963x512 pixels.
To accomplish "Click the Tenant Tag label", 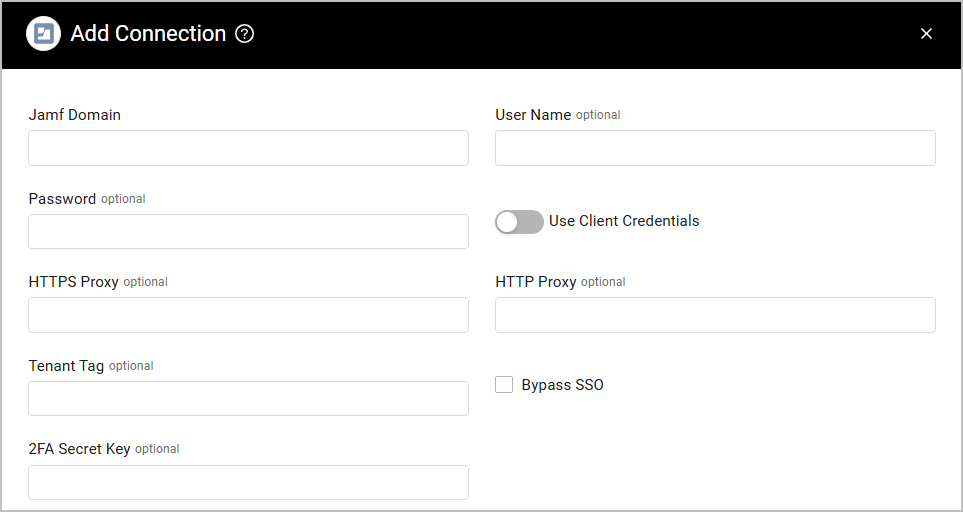I will (x=66, y=366).
